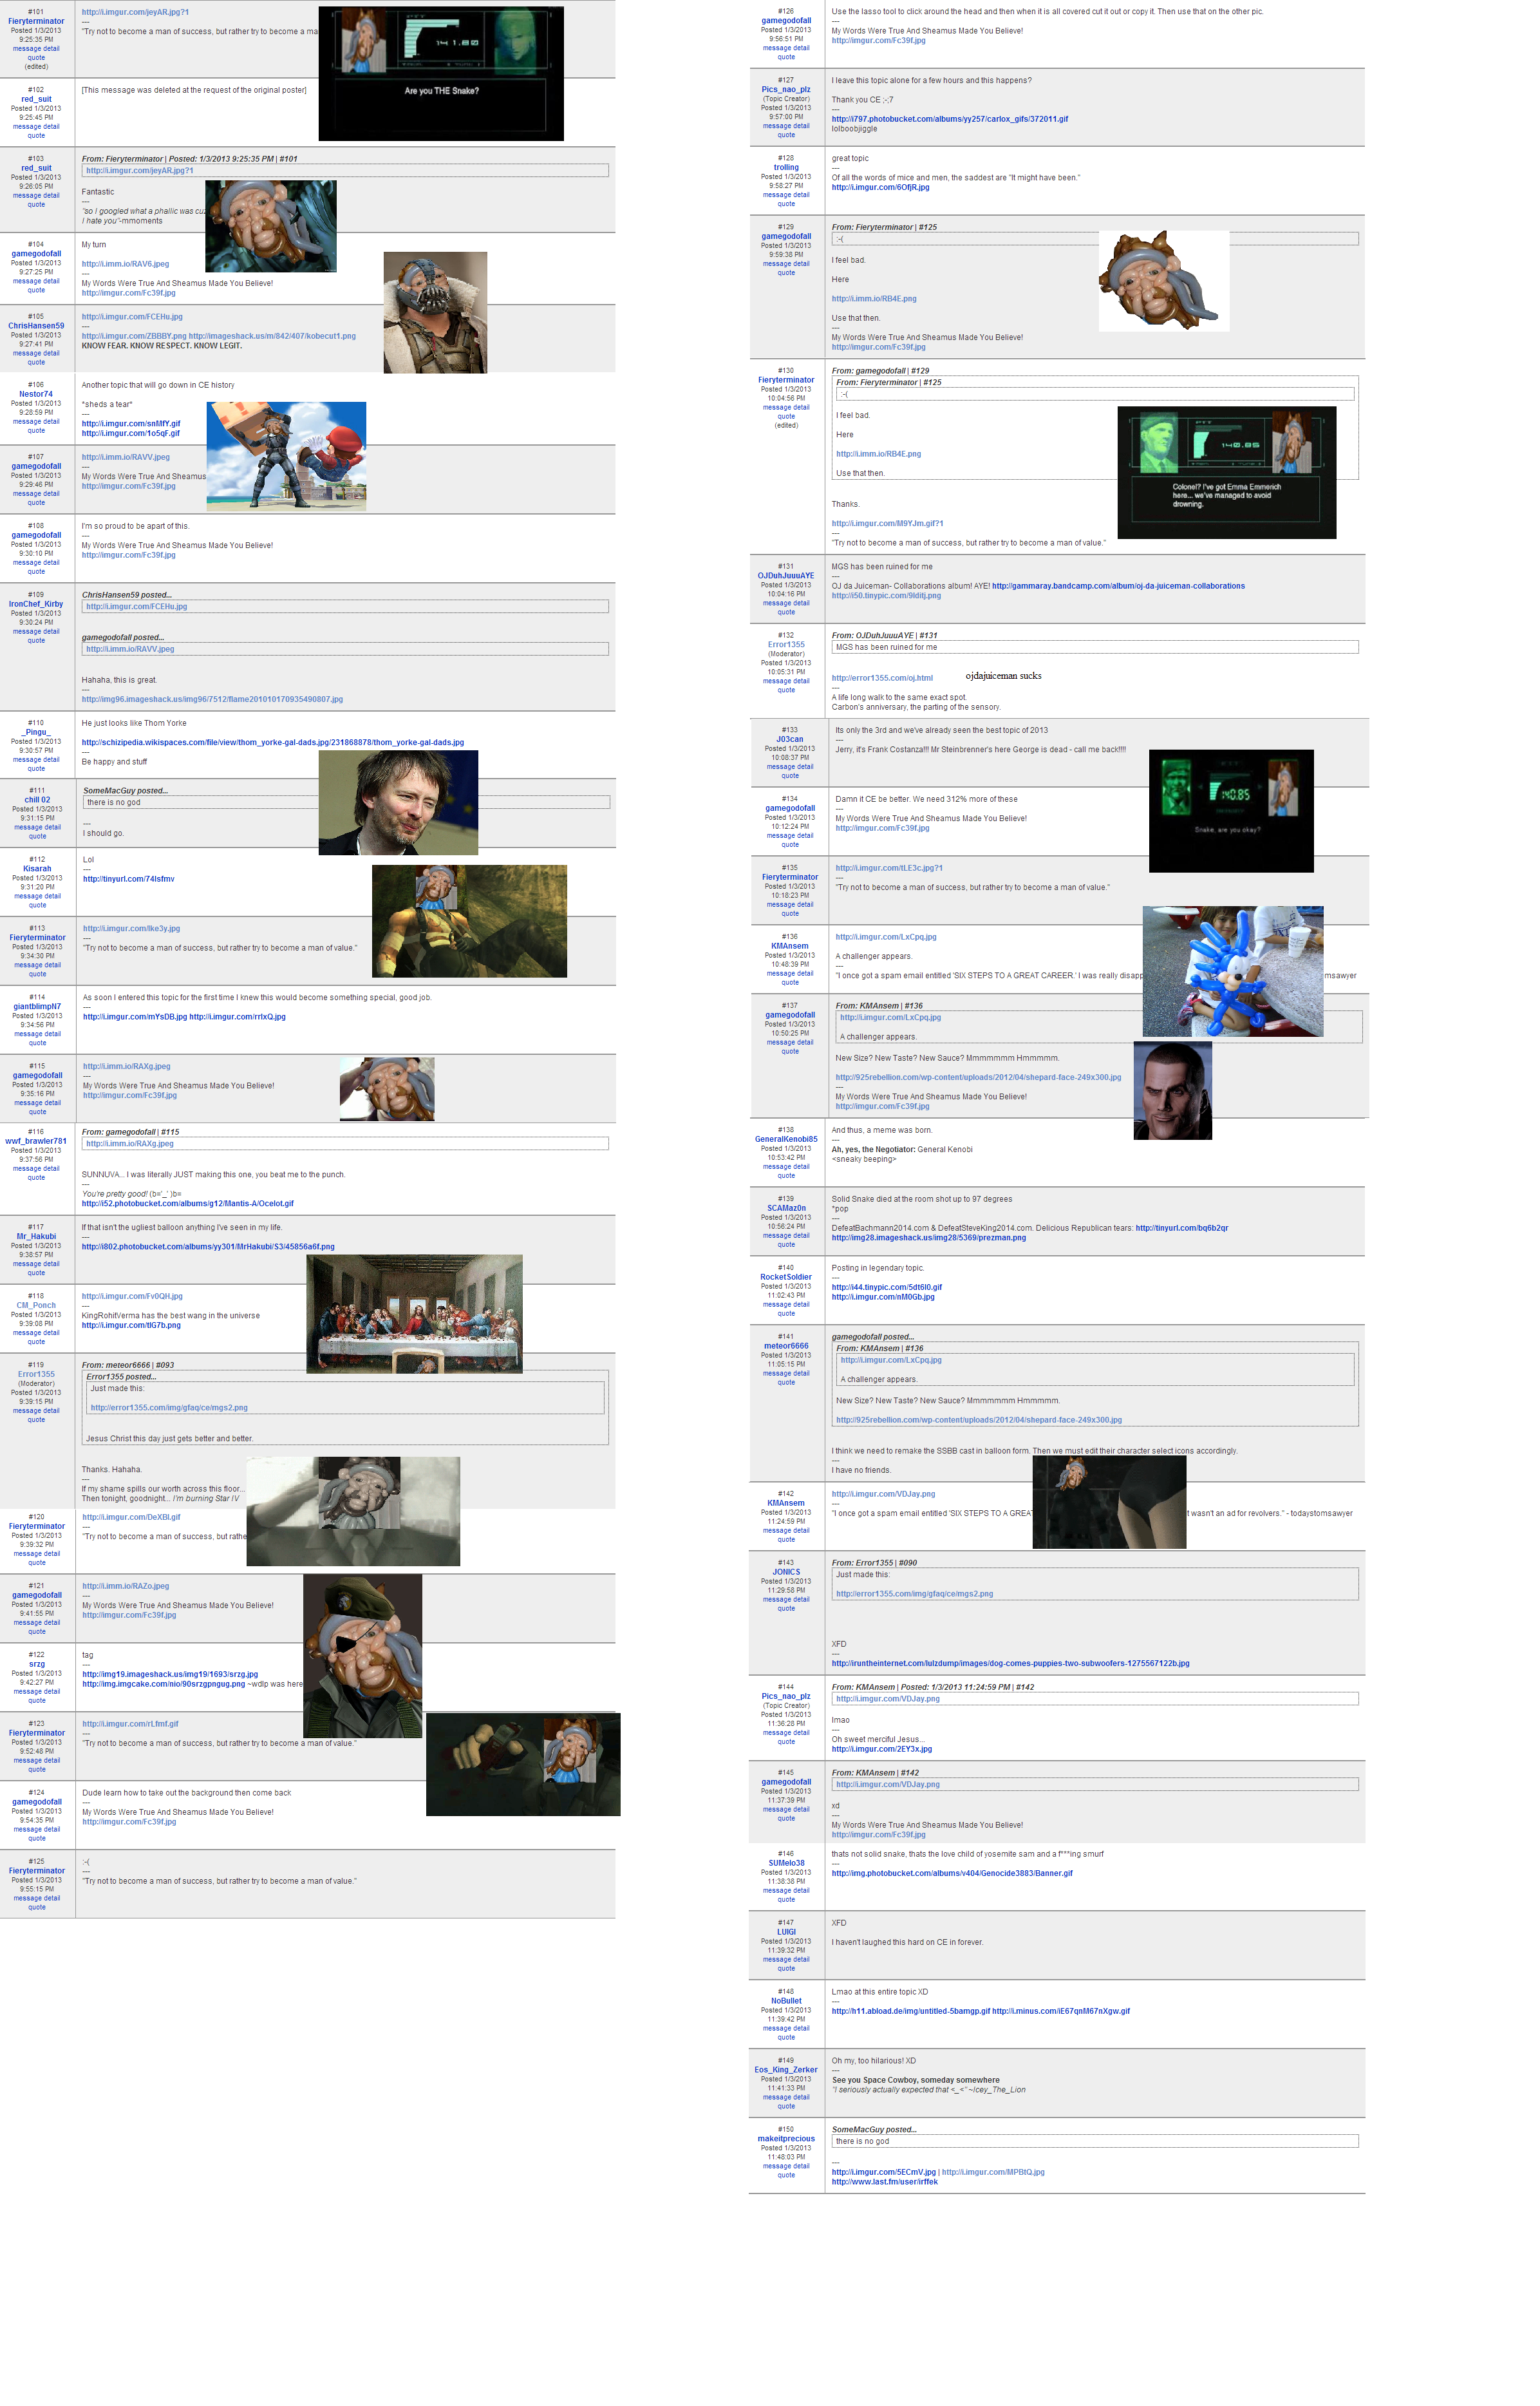Open the jeyAR.jpg link in post #101
The width and height of the screenshot is (1540, 2406).
(x=135, y=12)
